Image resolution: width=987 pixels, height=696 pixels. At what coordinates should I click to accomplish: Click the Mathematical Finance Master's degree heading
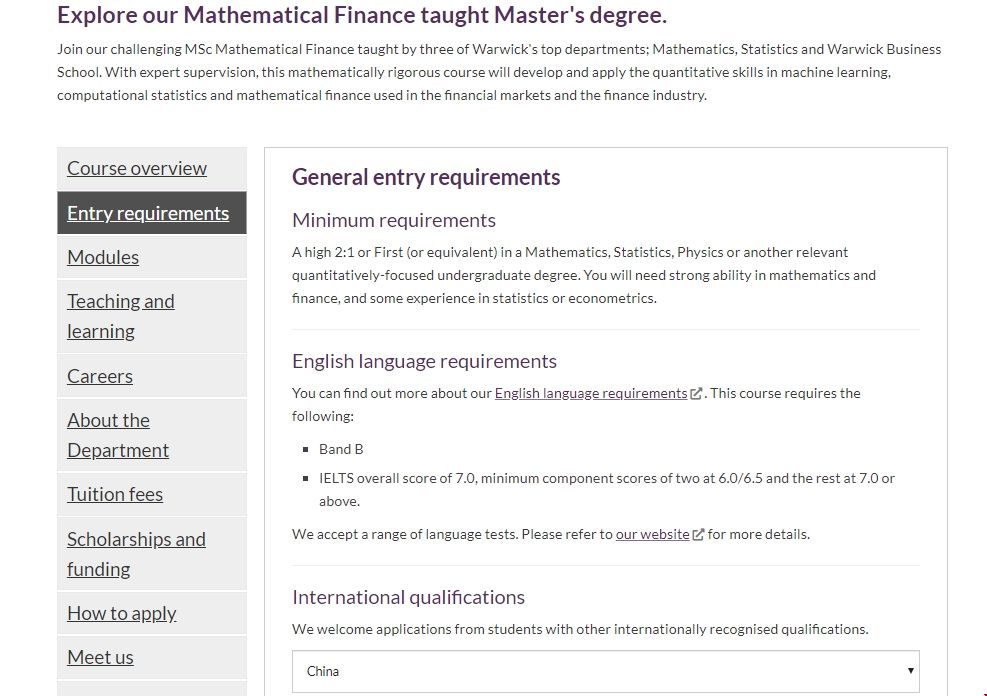[362, 15]
